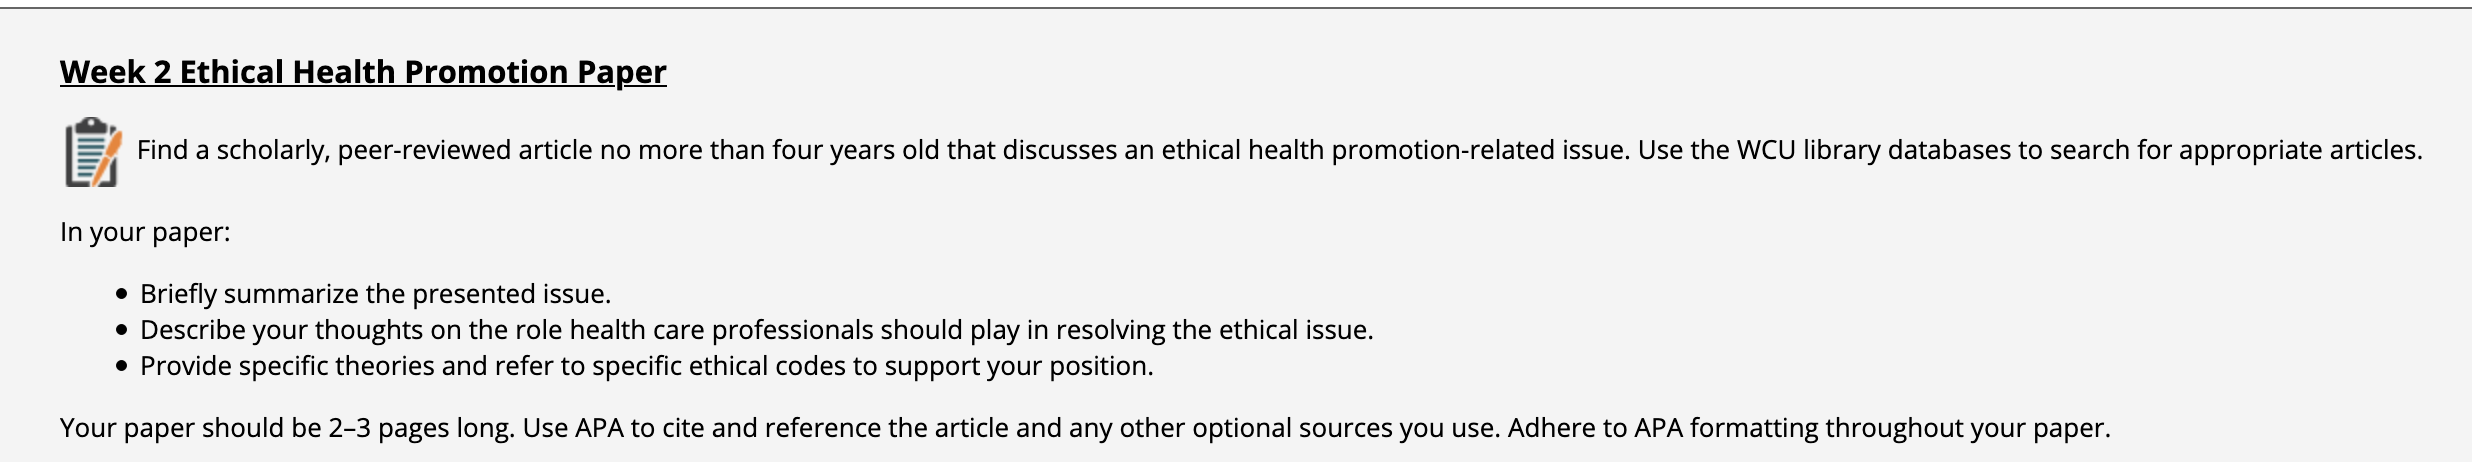Open the Week 2 Ethical Health Promotion Paper heading
The height and width of the screenshot is (462, 2472).
[363, 72]
